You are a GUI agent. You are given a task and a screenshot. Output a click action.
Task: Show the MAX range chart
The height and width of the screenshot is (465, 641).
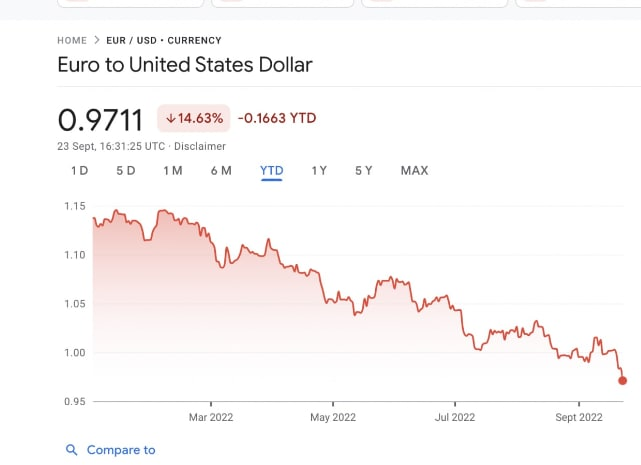pyautogui.click(x=414, y=171)
